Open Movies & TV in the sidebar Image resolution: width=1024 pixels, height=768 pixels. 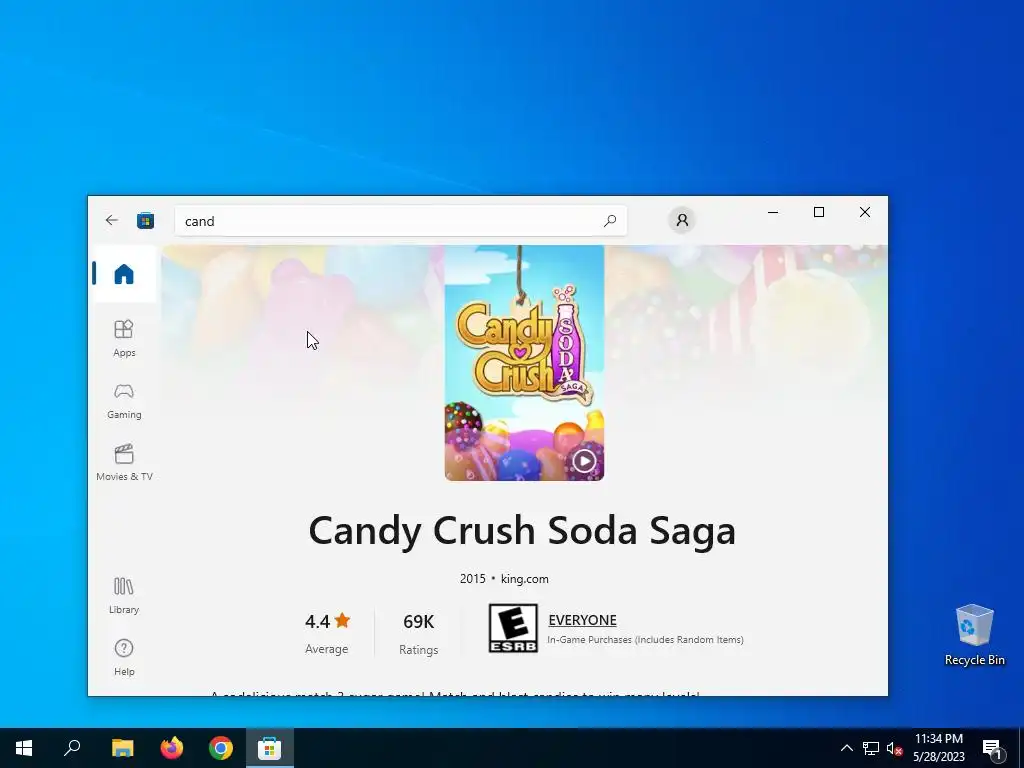pyautogui.click(x=124, y=462)
